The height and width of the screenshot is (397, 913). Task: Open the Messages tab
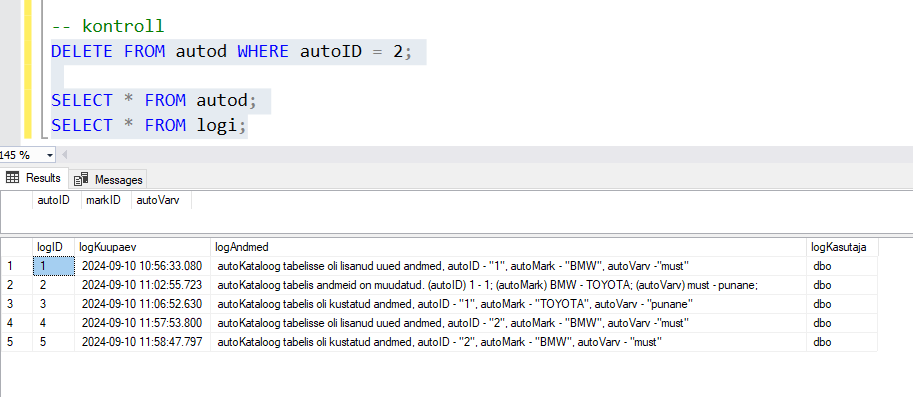pyautogui.click(x=108, y=179)
